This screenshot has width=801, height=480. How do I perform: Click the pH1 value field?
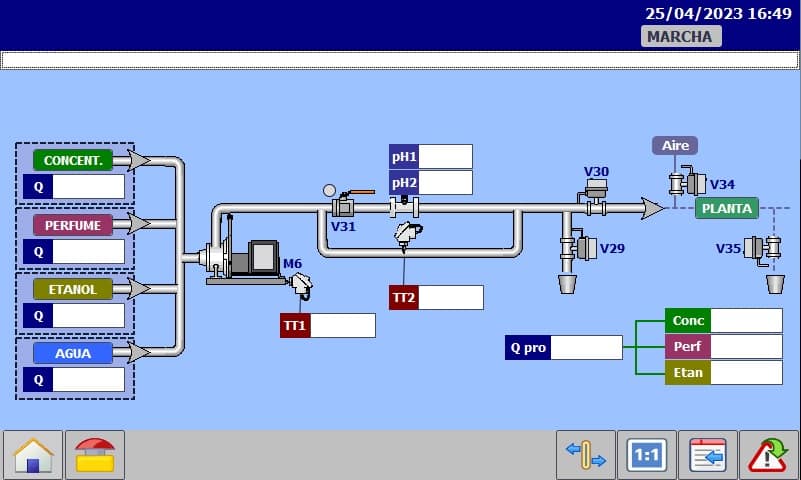(x=446, y=157)
